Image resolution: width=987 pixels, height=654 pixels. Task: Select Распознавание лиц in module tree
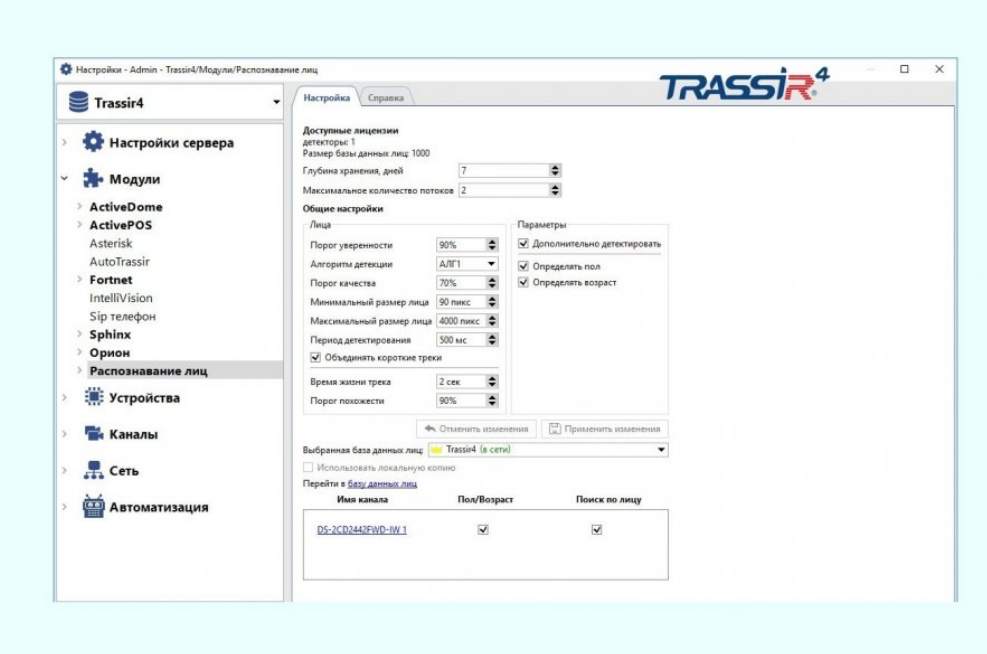(x=148, y=371)
